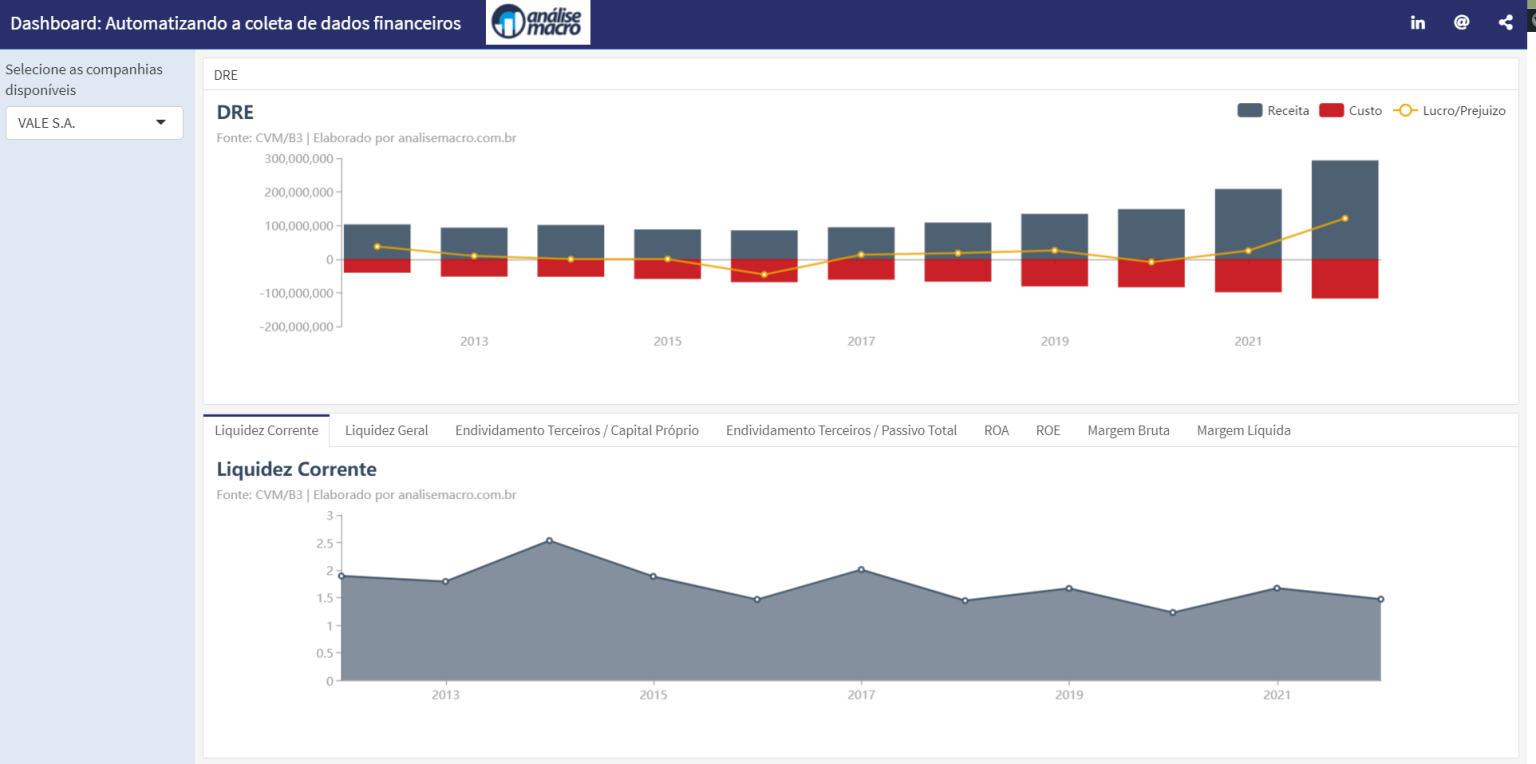Click the Lucro/Prejuizo line marker icon in legend
Image resolution: width=1536 pixels, height=764 pixels.
[x=1404, y=110]
